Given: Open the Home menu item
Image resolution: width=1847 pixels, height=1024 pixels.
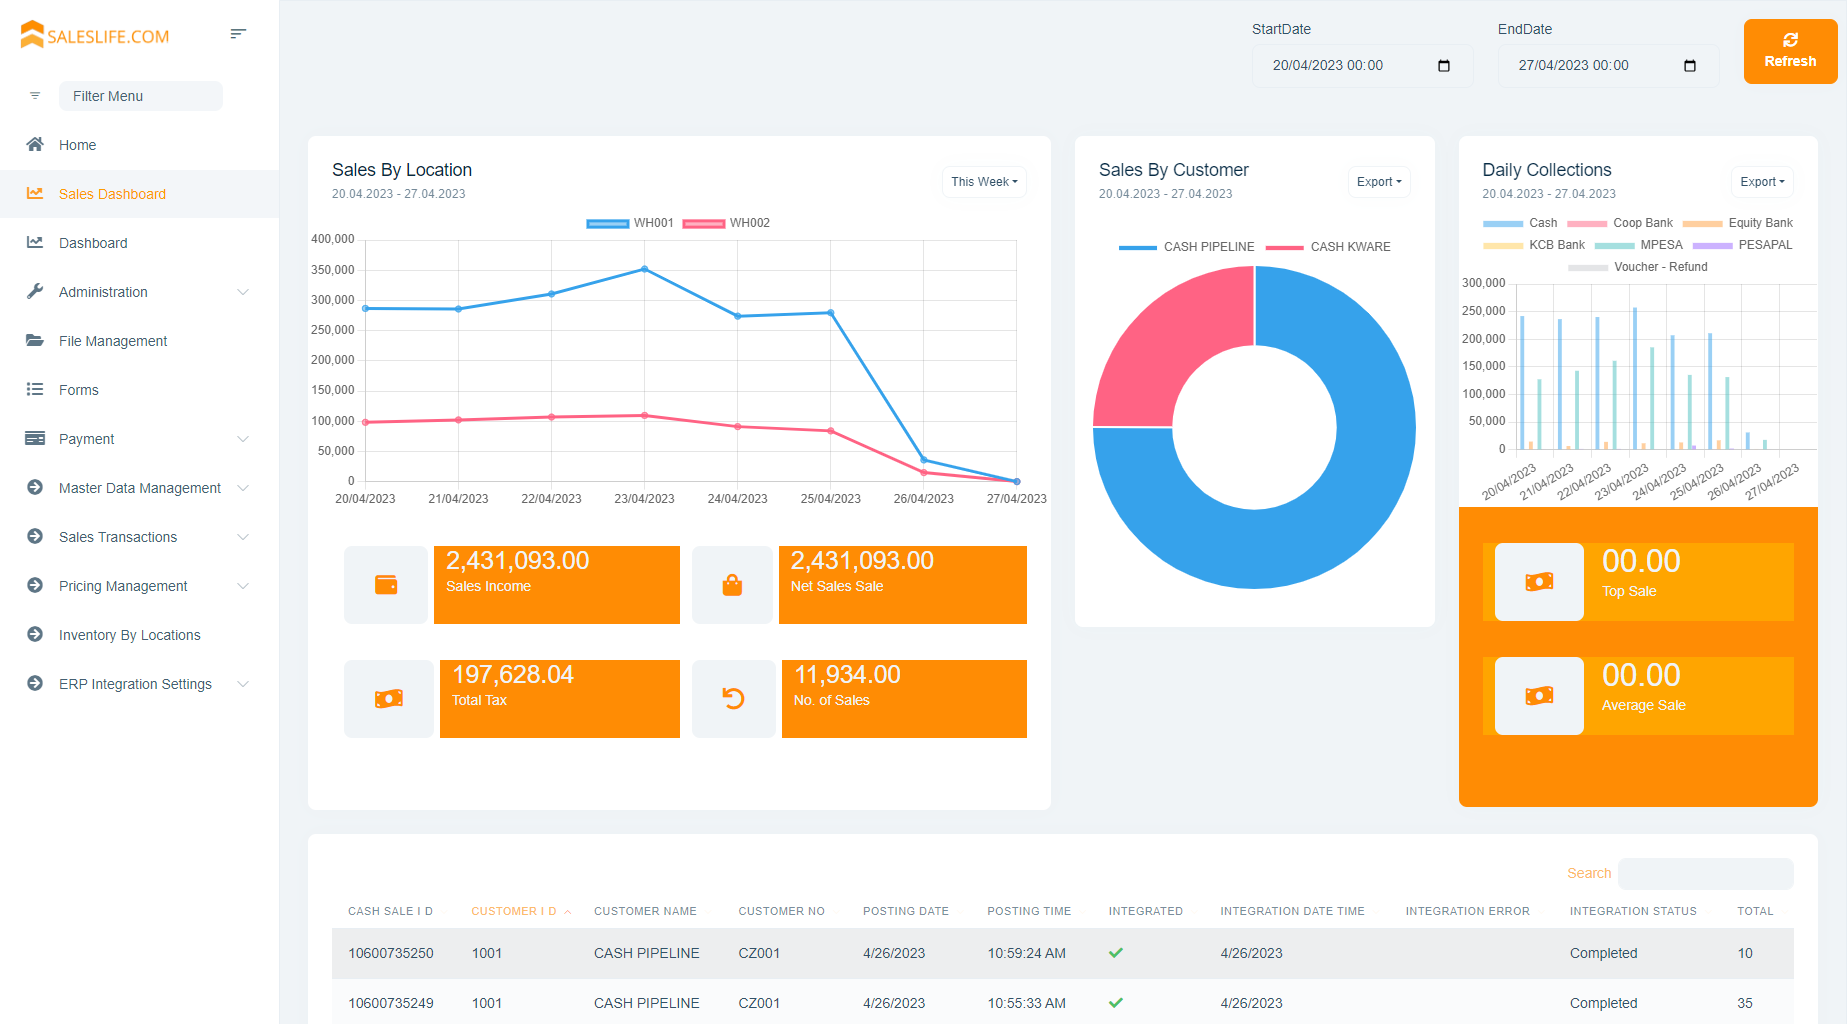Looking at the screenshot, I should point(139,145).
